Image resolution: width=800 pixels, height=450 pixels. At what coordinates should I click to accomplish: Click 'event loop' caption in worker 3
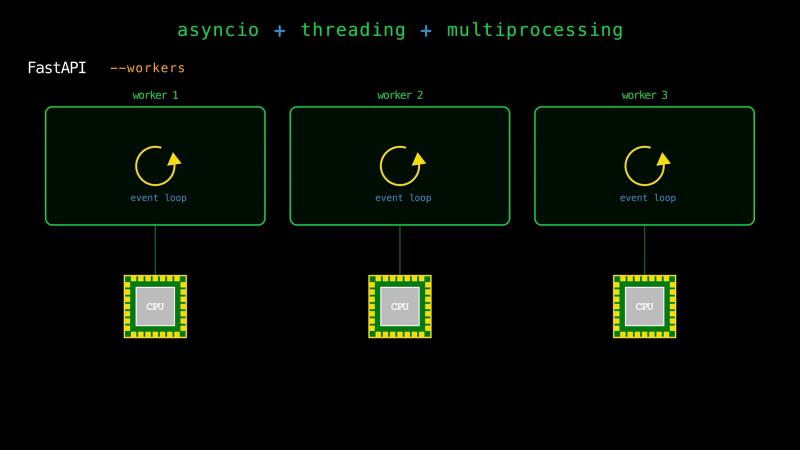[647, 198]
